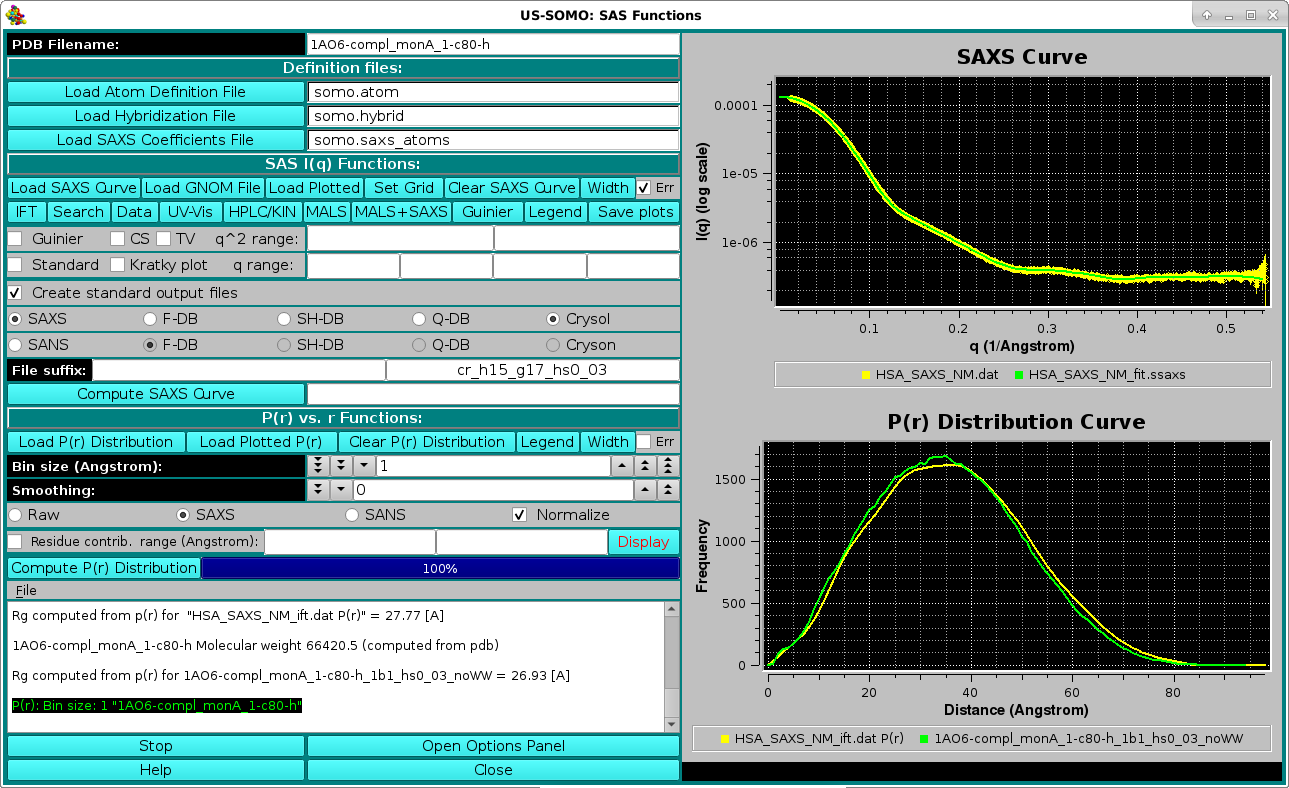
Task: Select the SANS radio below SAXS in I(q)
Action: coord(15,345)
